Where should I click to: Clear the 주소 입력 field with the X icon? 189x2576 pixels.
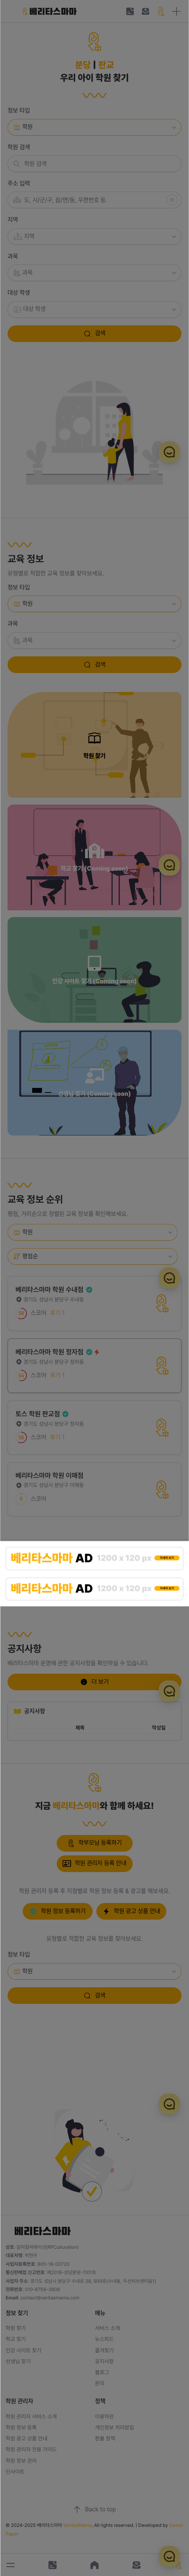tap(172, 199)
